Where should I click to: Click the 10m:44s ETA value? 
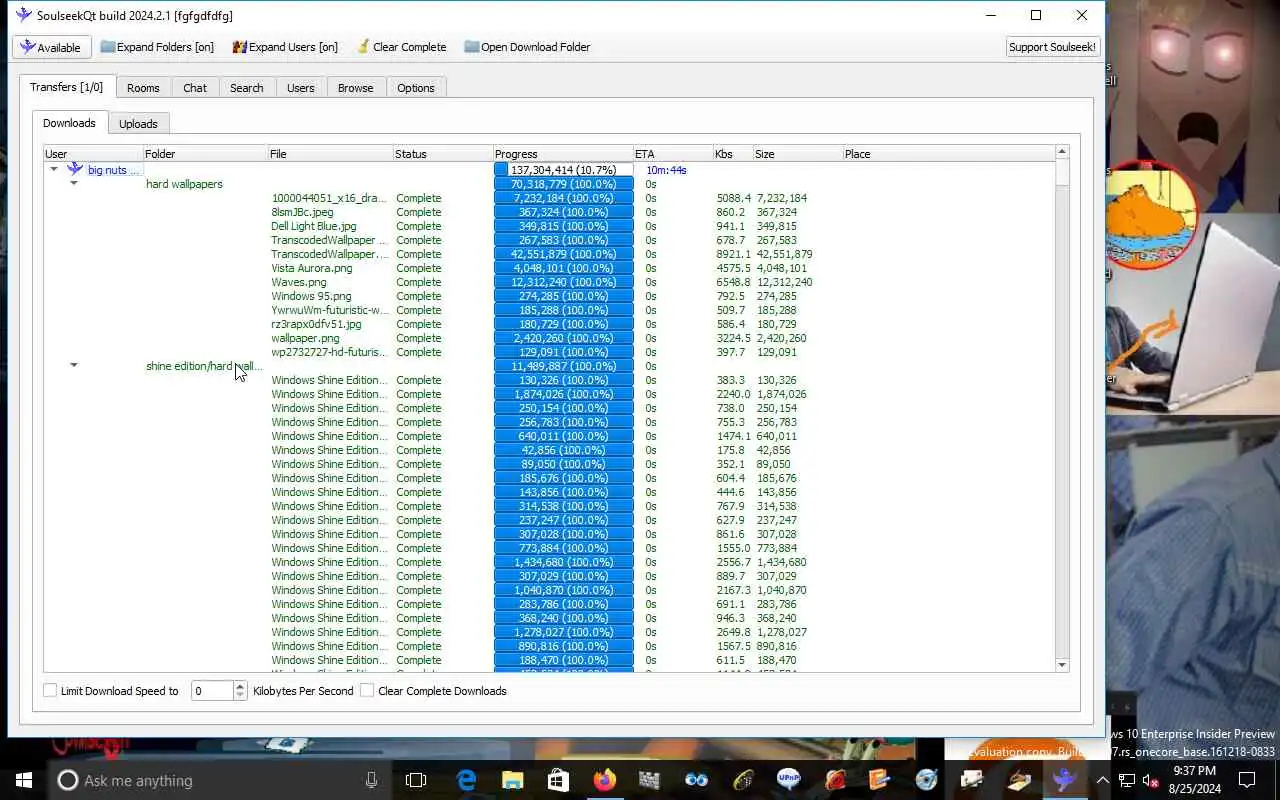click(666, 170)
